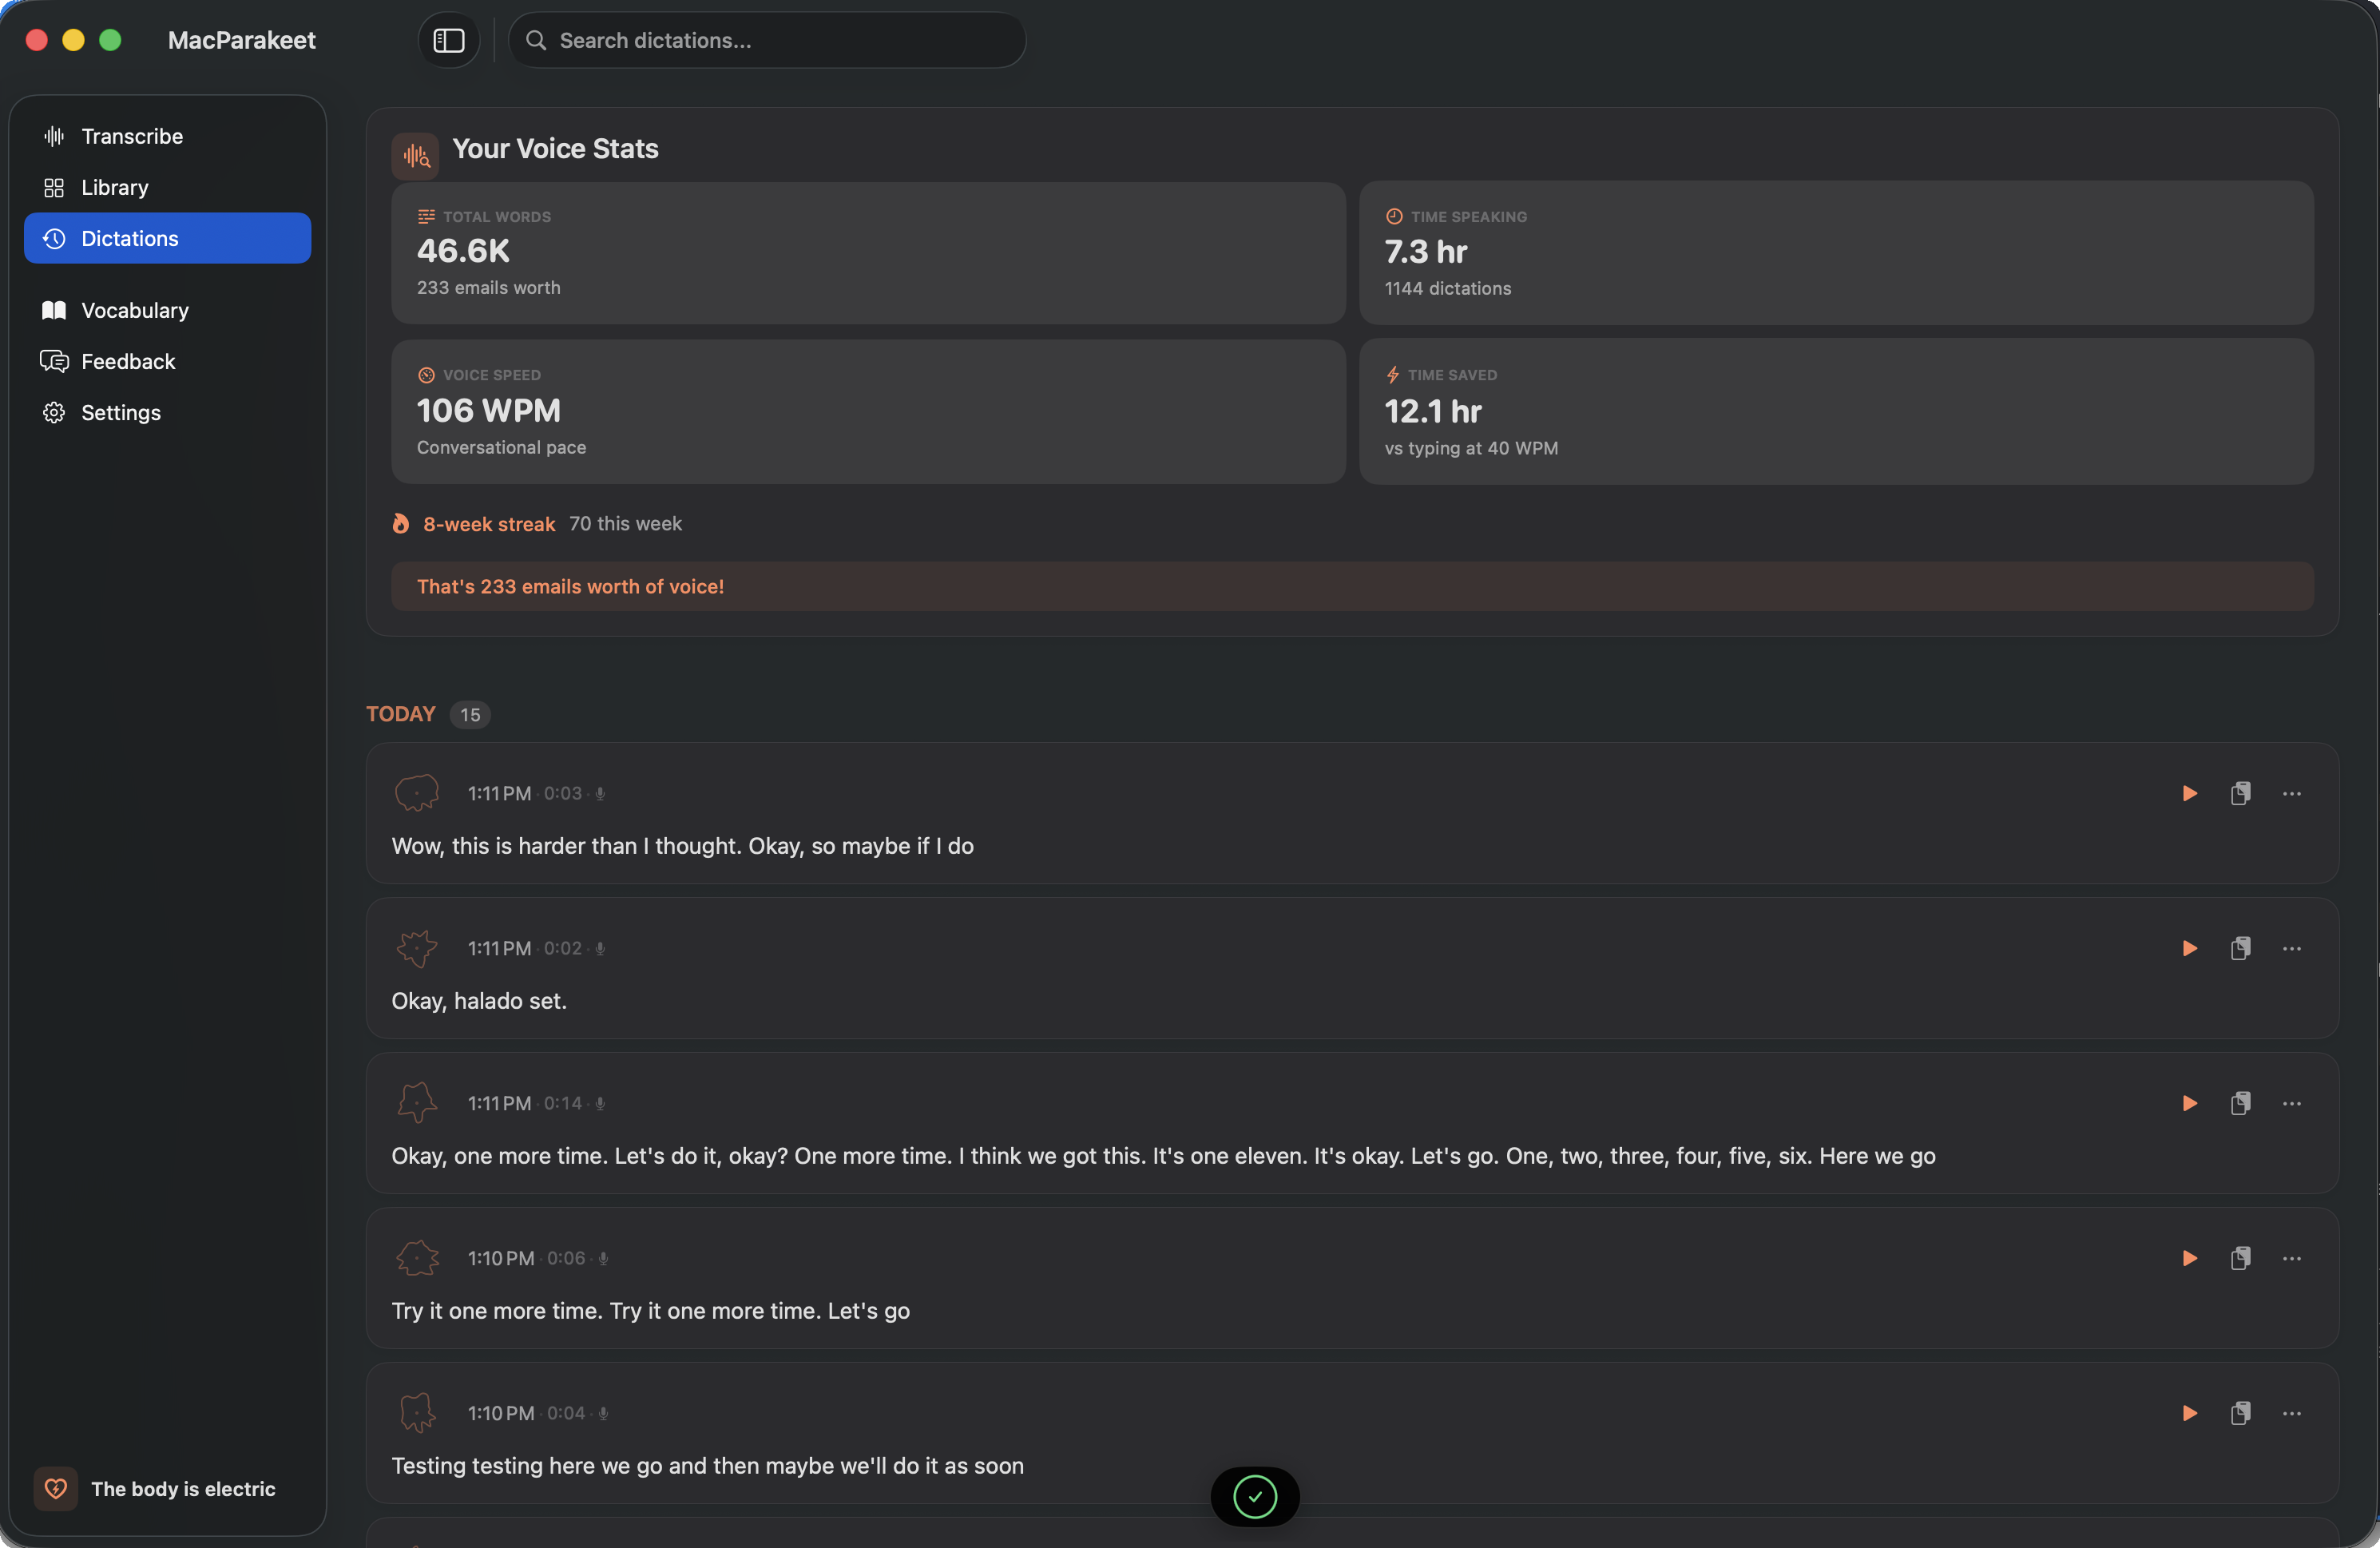The height and width of the screenshot is (1548, 2380).
Task: Click the Transcribe waveform icon
Action: click(x=54, y=136)
